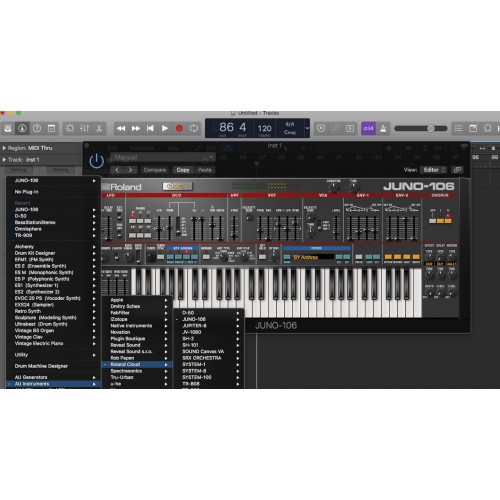
Task: Click the red Record button
Action: 179,128
